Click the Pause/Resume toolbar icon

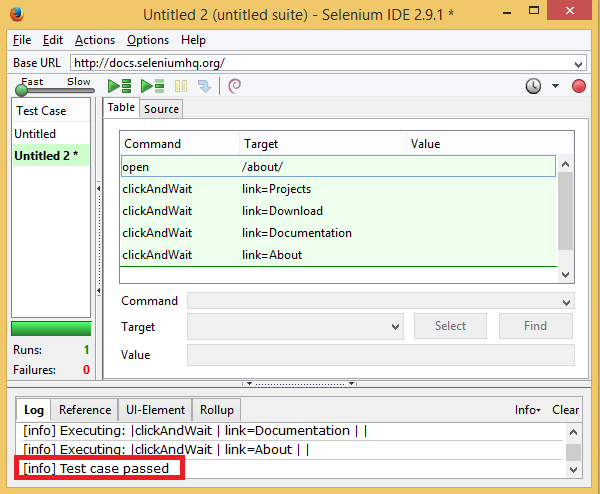click(181, 86)
